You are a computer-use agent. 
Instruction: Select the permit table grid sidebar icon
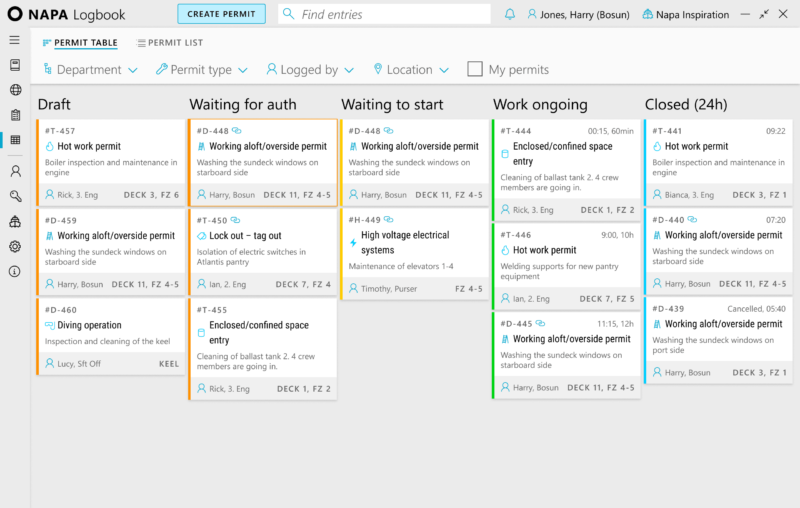(15, 140)
